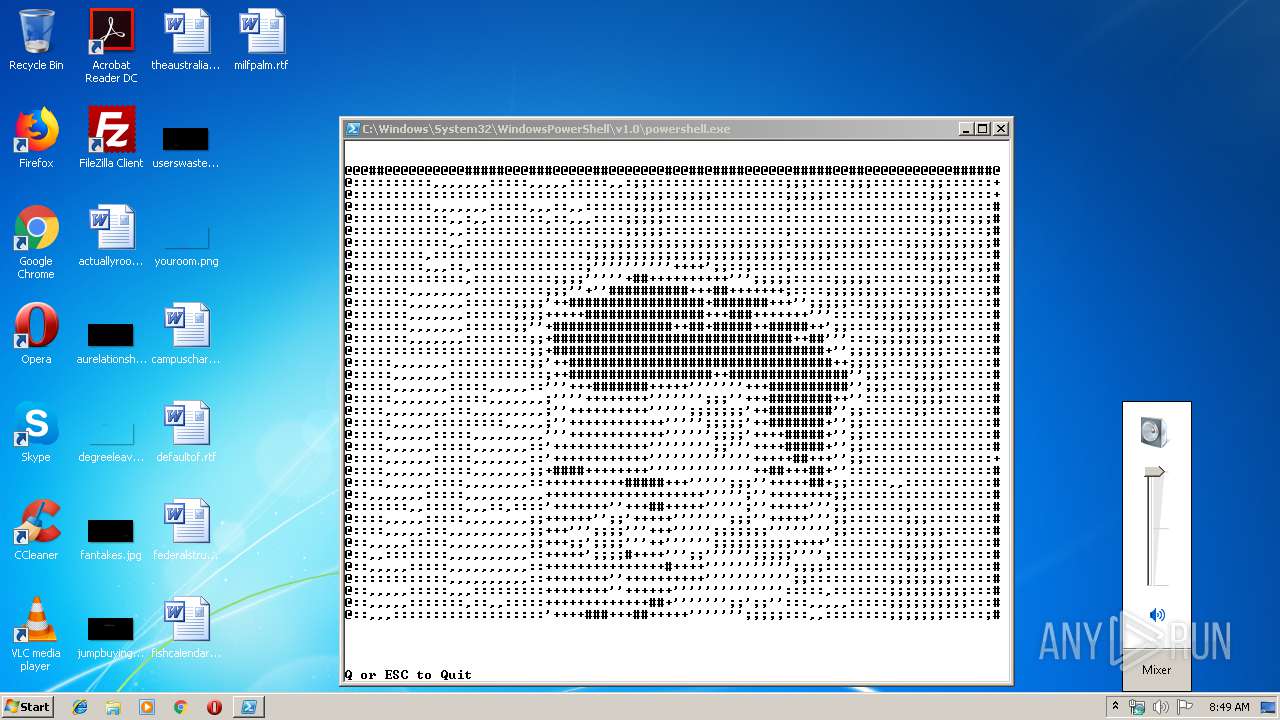This screenshot has width=1280, height=720.
Task: Open Chrome from the taskbar
Action: coord(180,707)
